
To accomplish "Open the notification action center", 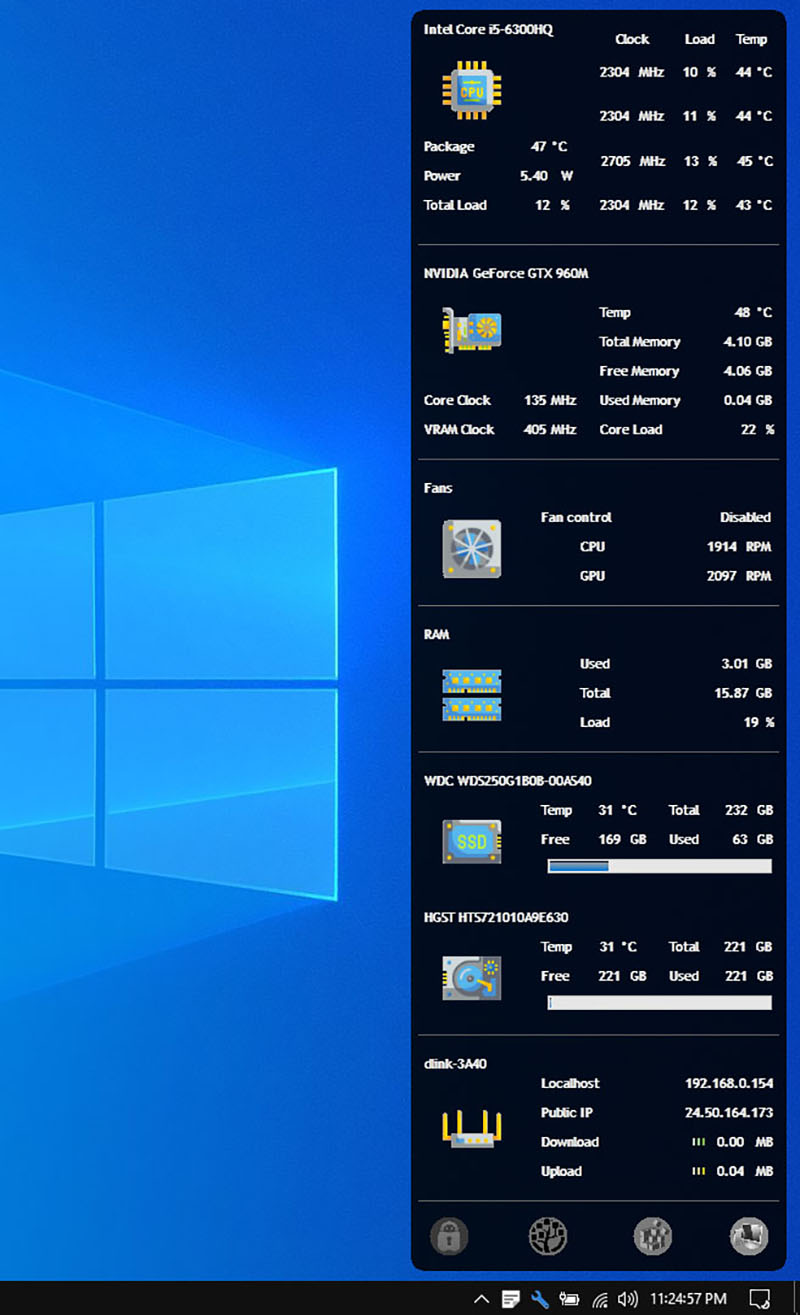I will pos(760,1299).
